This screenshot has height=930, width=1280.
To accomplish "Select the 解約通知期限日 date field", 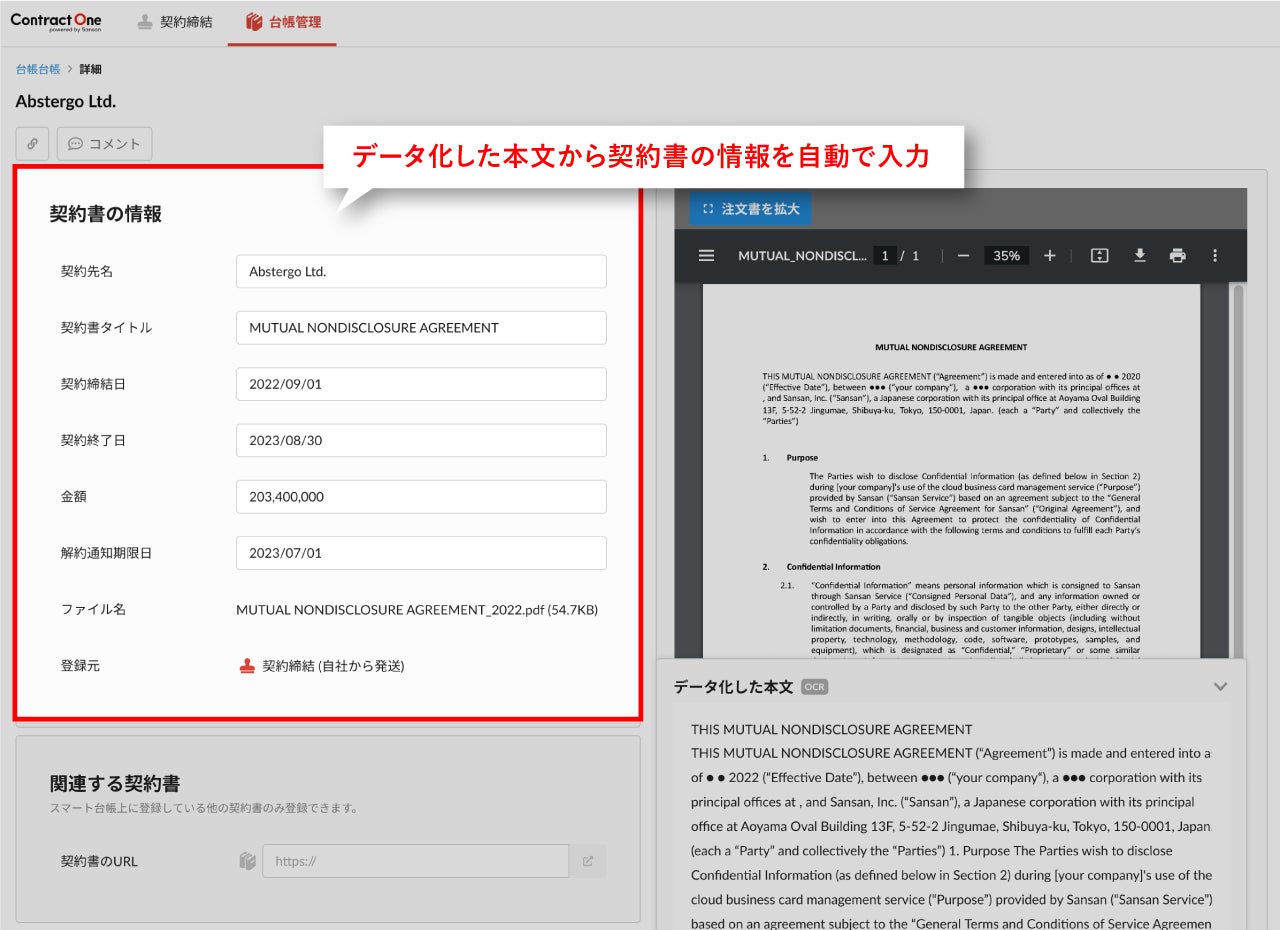I will click(421, 553).
